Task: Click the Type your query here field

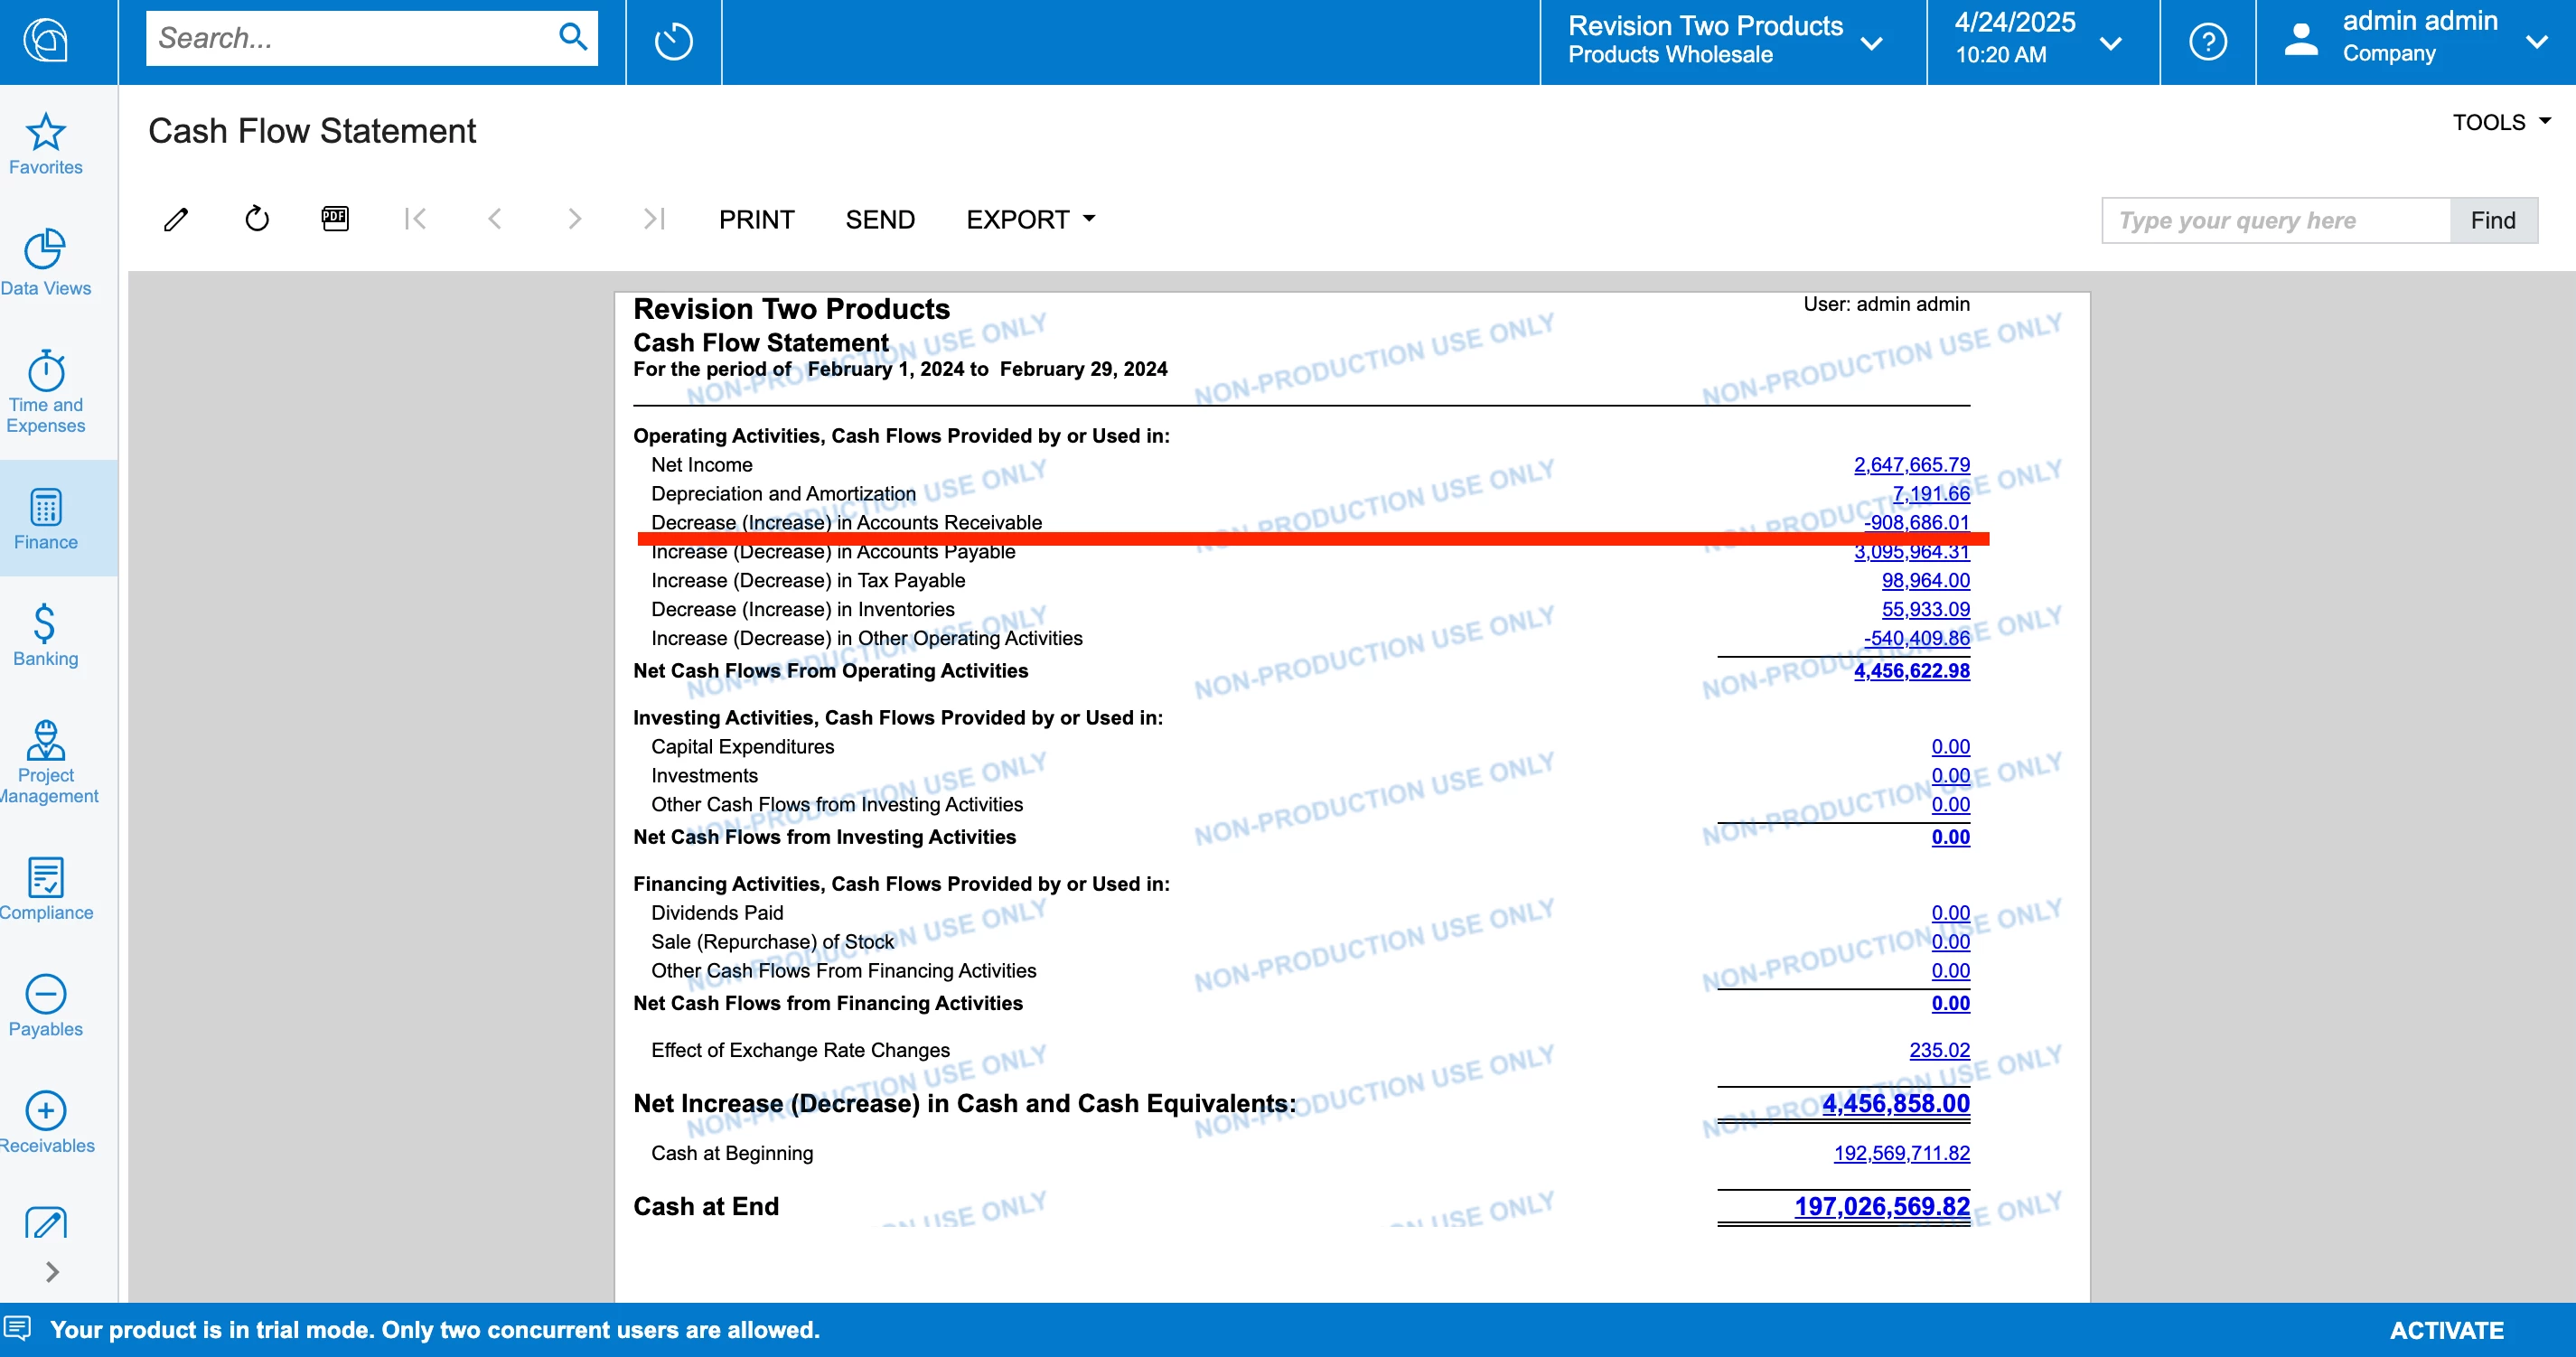Action: [2275, 220]
